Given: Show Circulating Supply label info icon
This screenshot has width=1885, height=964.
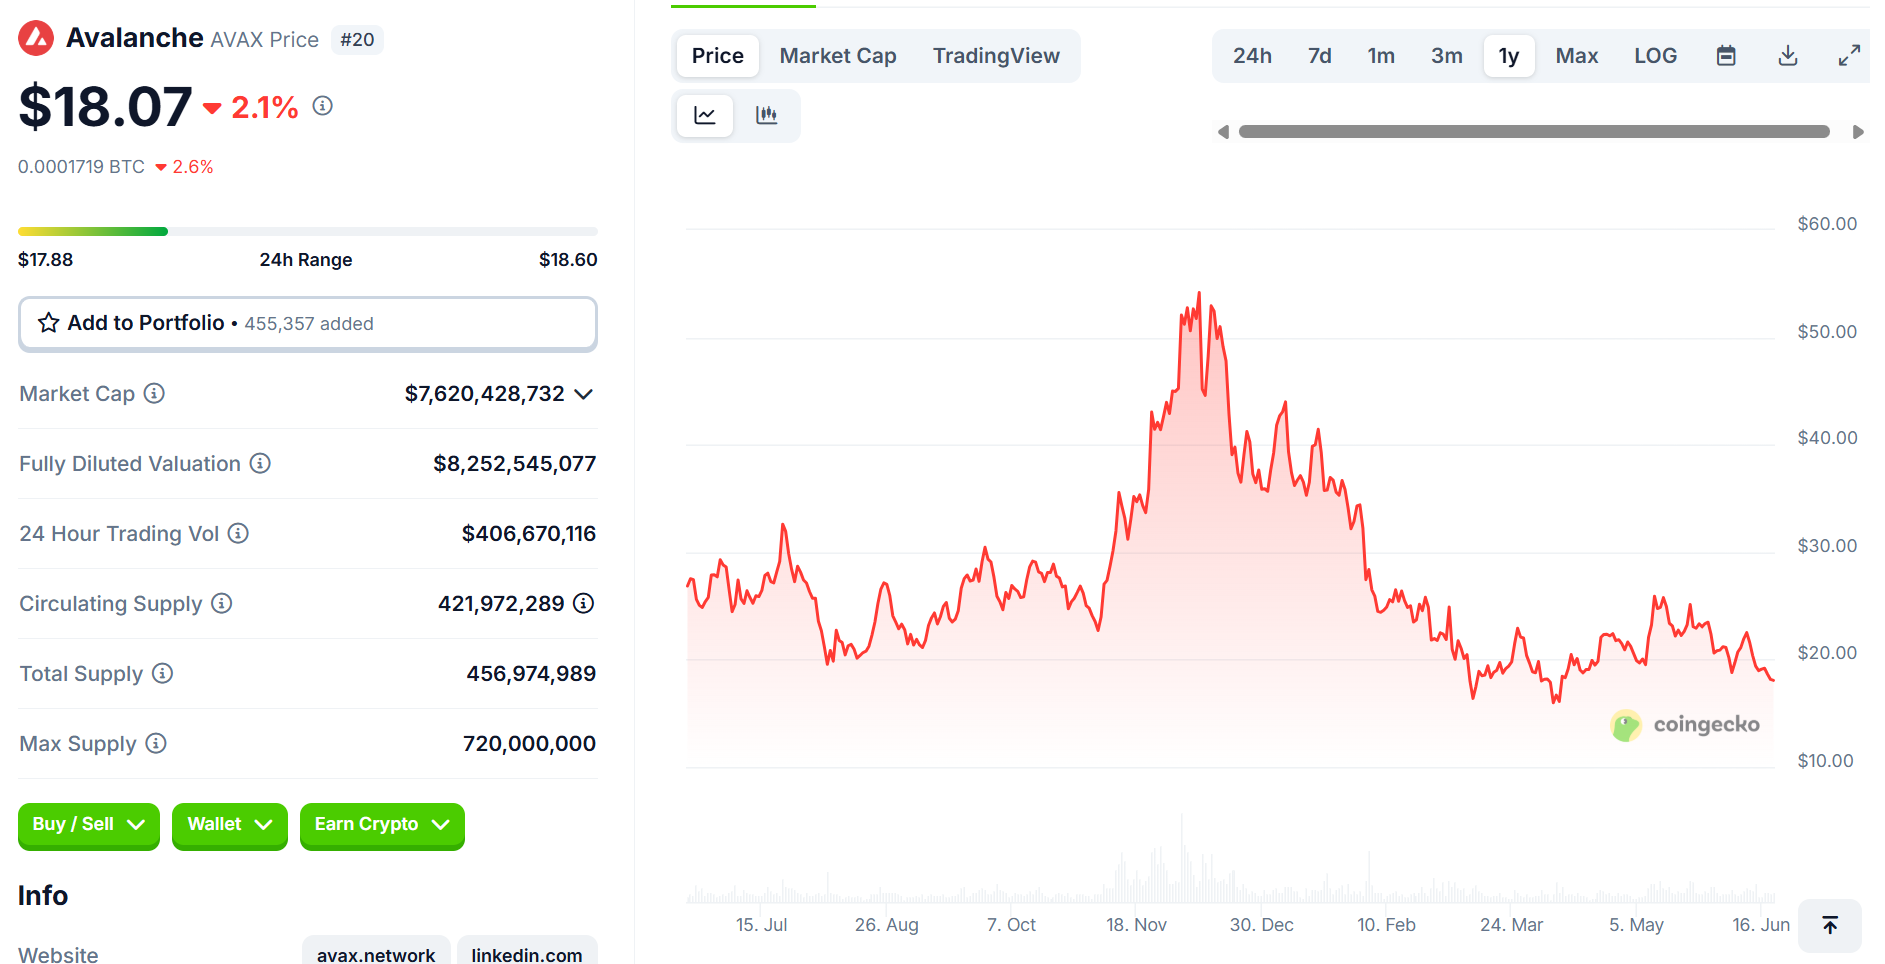Looking at the screenshot, I should pos(222,603).
